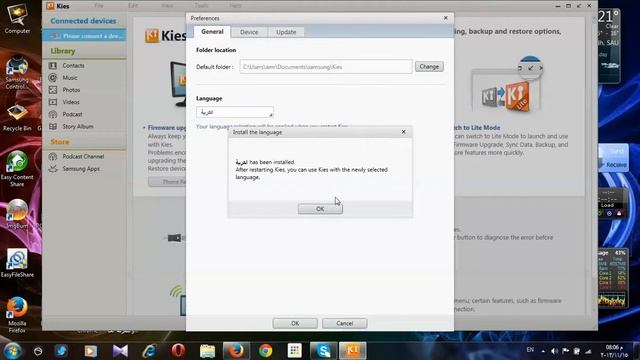The width and height of the screenshot is (640, 360).
Task: Click the Windows Start button
Action: (x=12, y=351)
